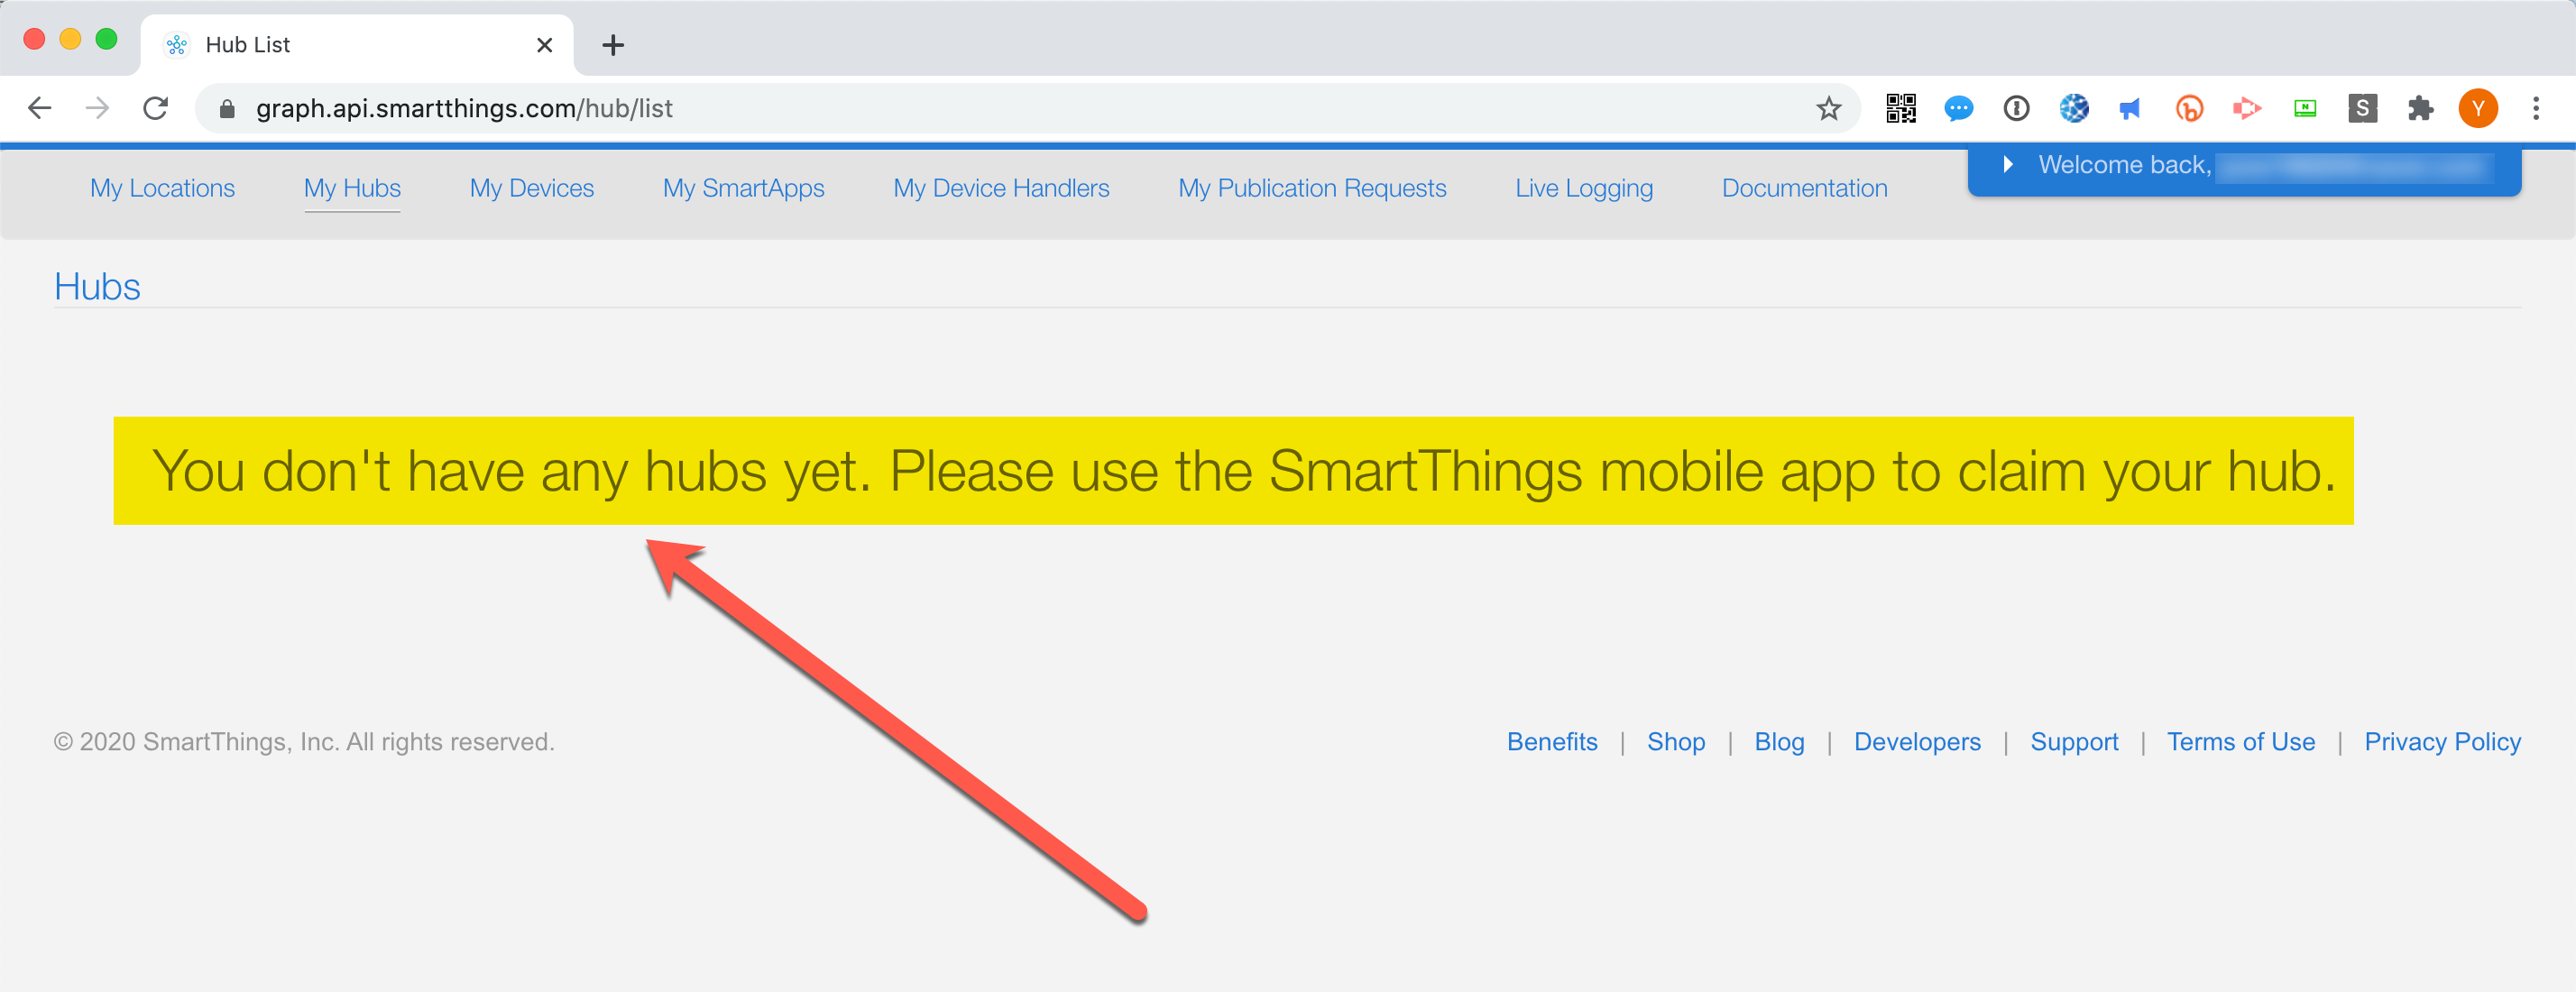Screen dimensions: 2576x992
Task: Open the 1Password extension icon
Action: click(x=2016, y=108)
